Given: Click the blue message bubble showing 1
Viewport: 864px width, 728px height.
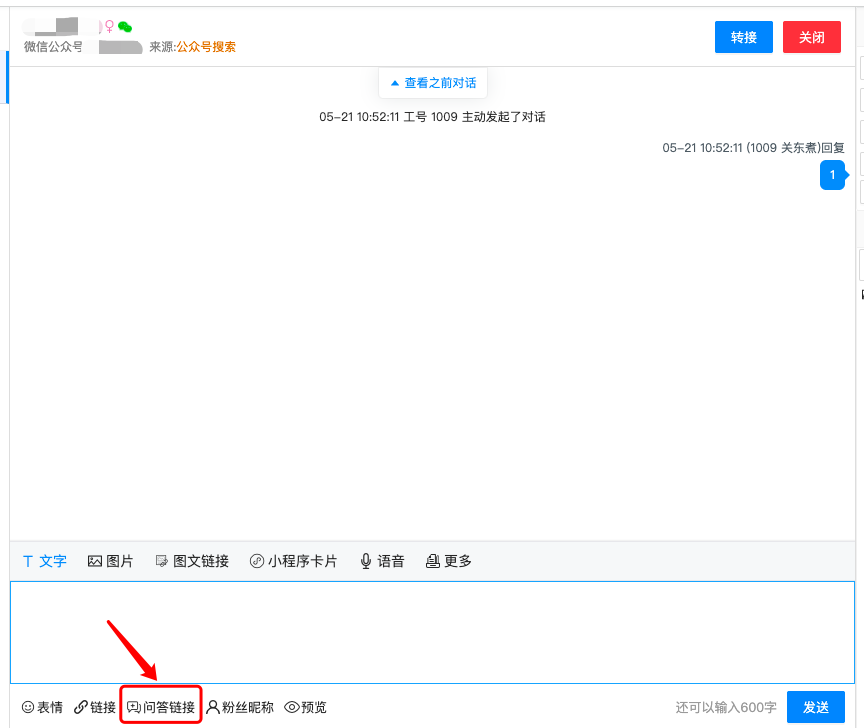Looking at the screenshot, I should tap(833, 175).
